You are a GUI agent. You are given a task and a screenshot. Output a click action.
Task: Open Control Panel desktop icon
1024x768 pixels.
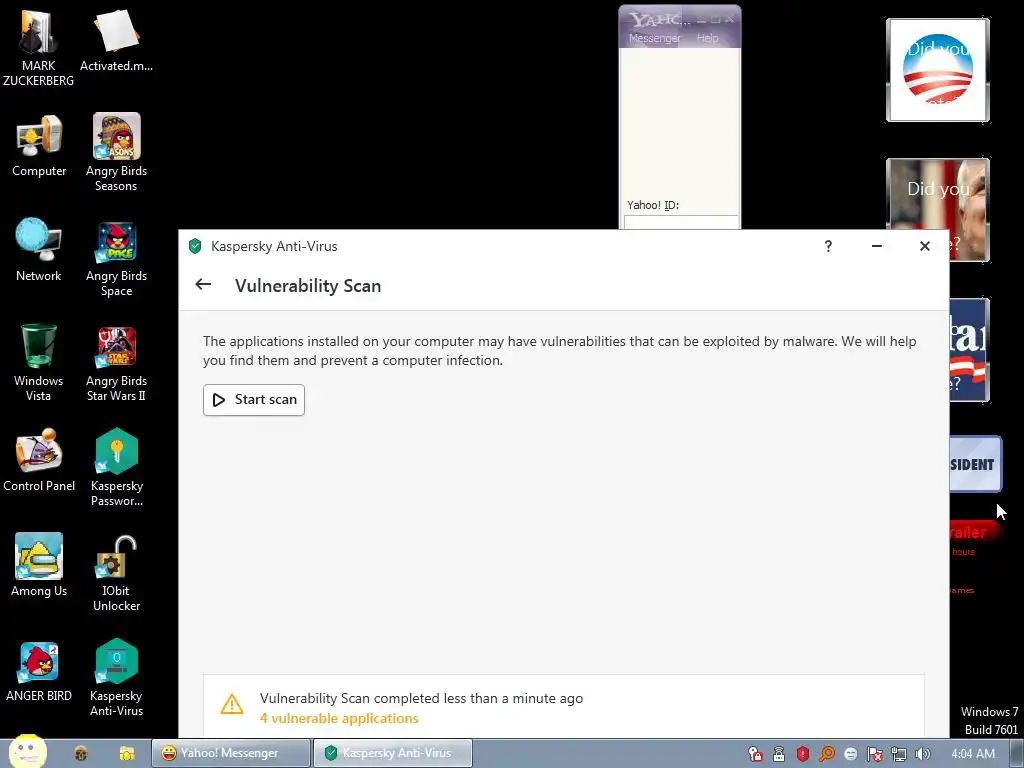coord(39,460)
